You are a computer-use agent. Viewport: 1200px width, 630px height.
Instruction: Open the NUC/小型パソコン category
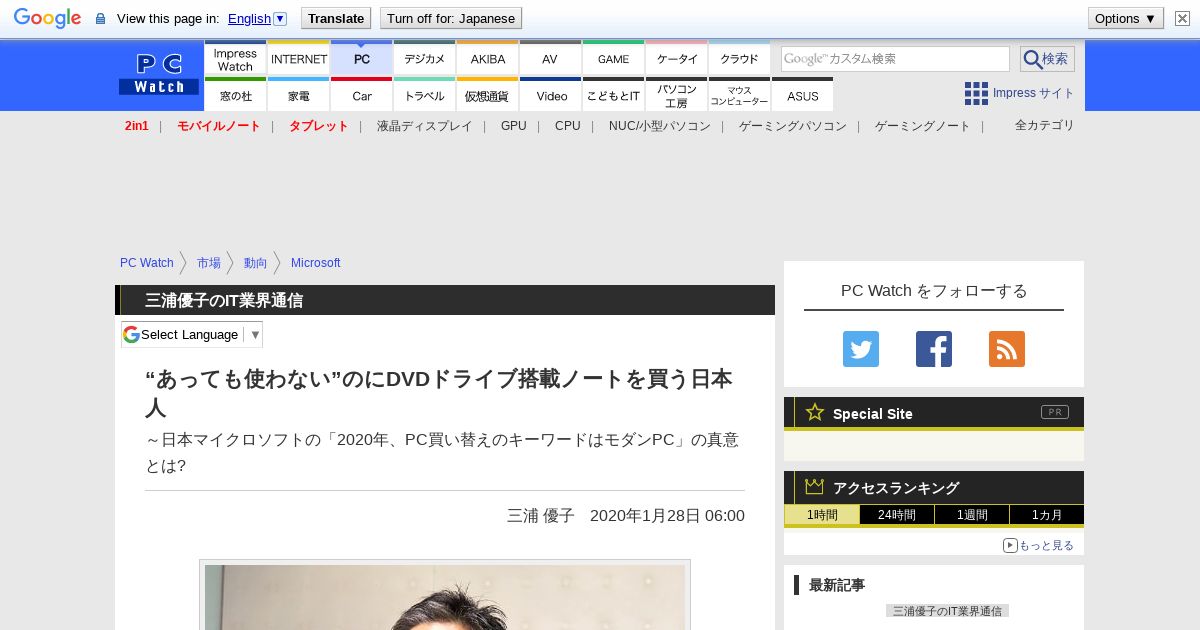tap(660, 126)
